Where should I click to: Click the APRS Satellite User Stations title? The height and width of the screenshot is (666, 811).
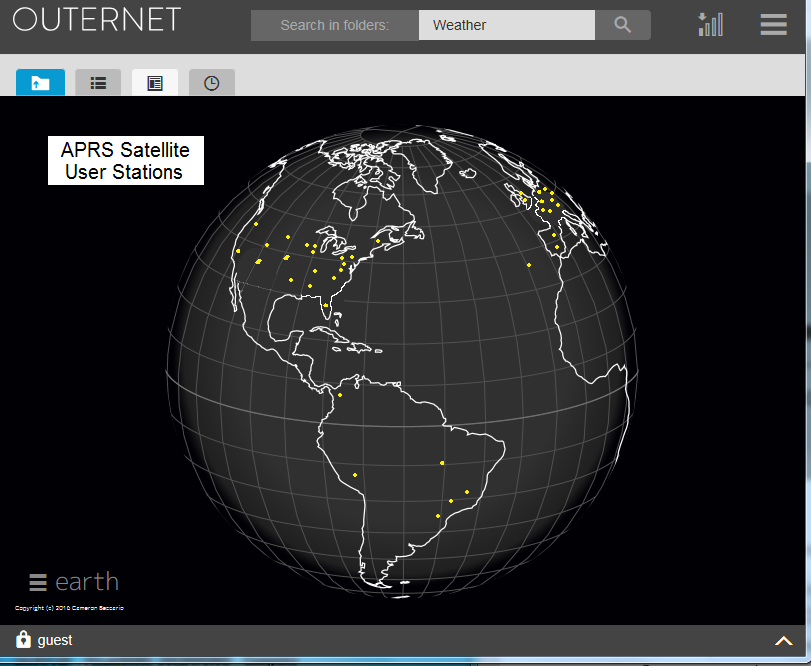(x=125, y=161)
